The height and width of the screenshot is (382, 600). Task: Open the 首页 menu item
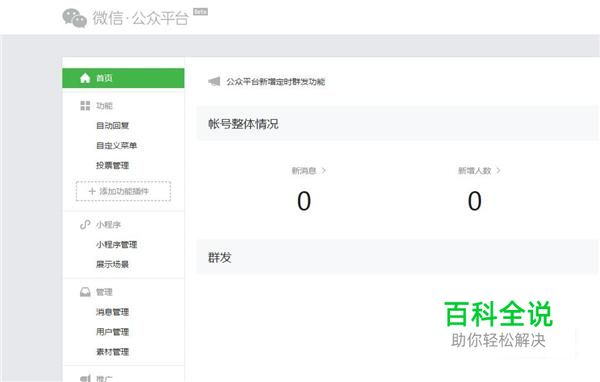coord(123,78)
